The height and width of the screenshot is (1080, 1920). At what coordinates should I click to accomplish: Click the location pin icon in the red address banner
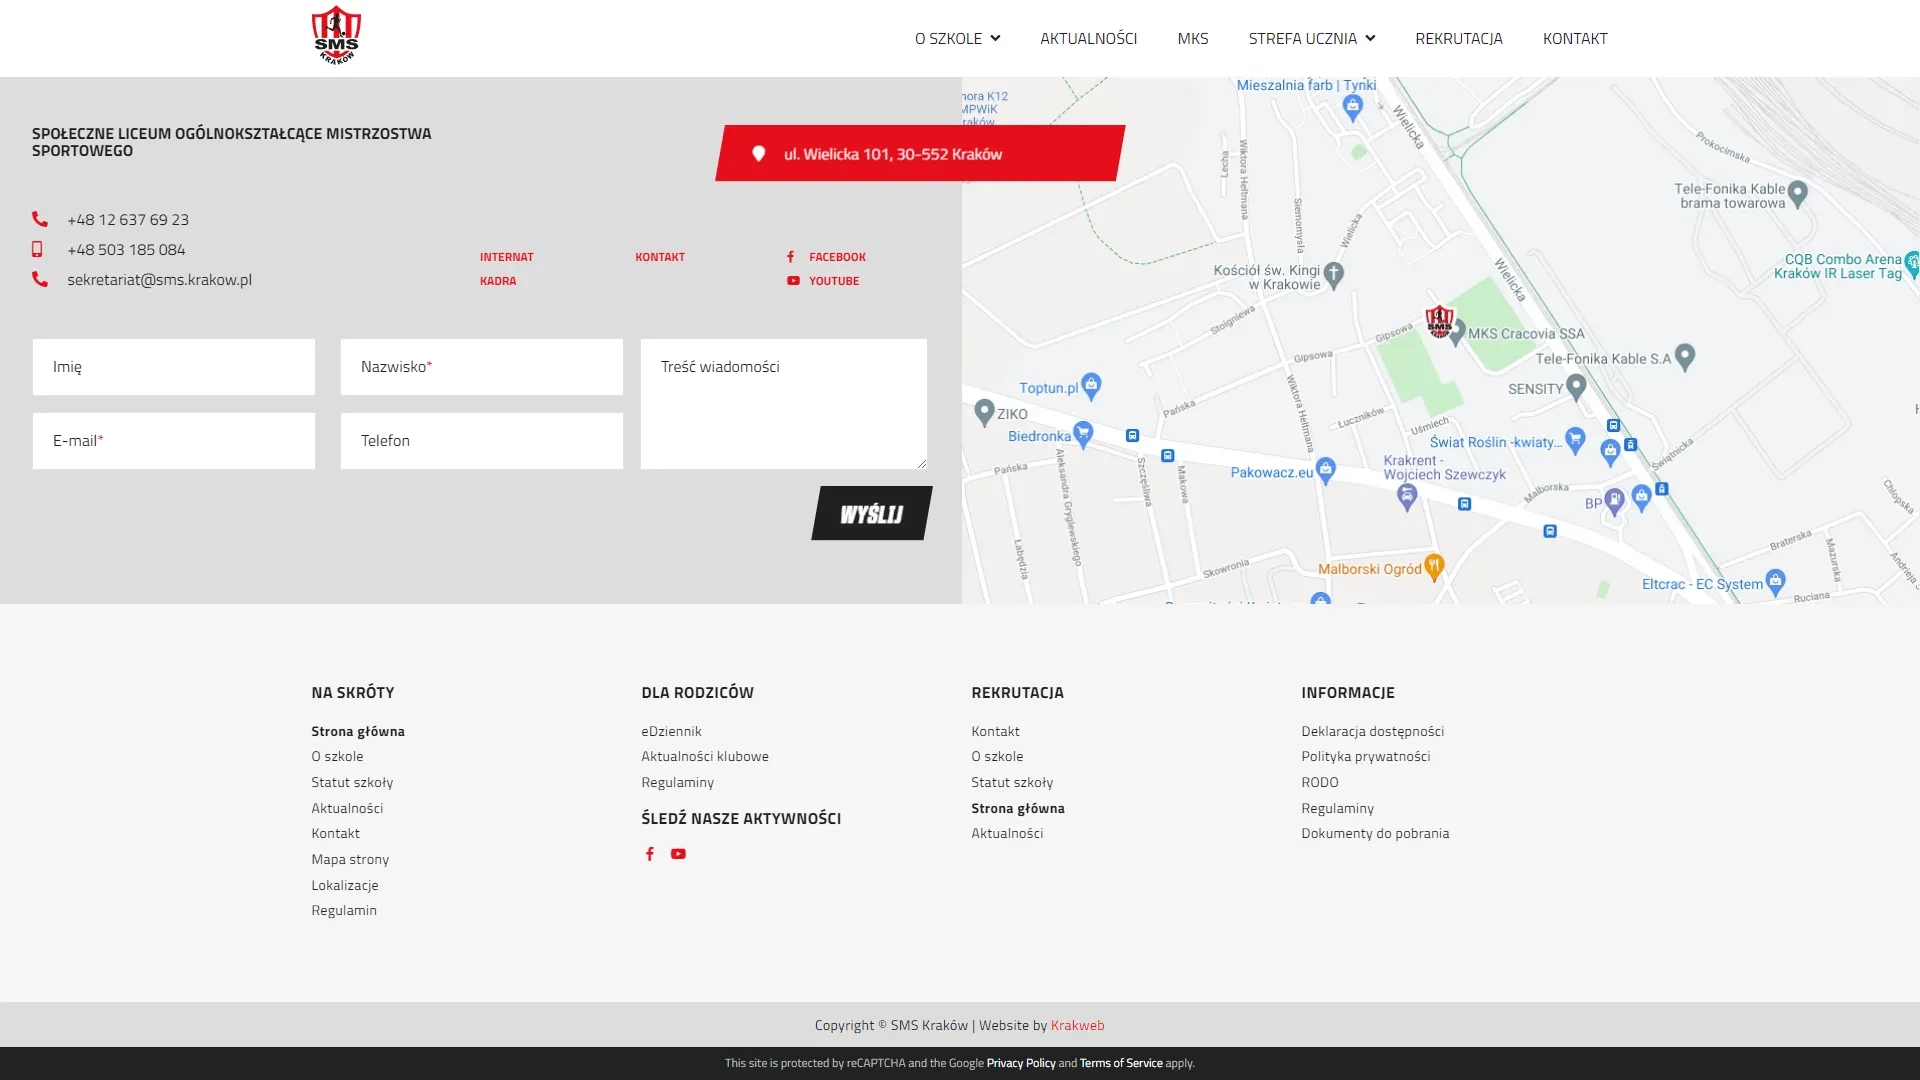[x=759, y=153]
